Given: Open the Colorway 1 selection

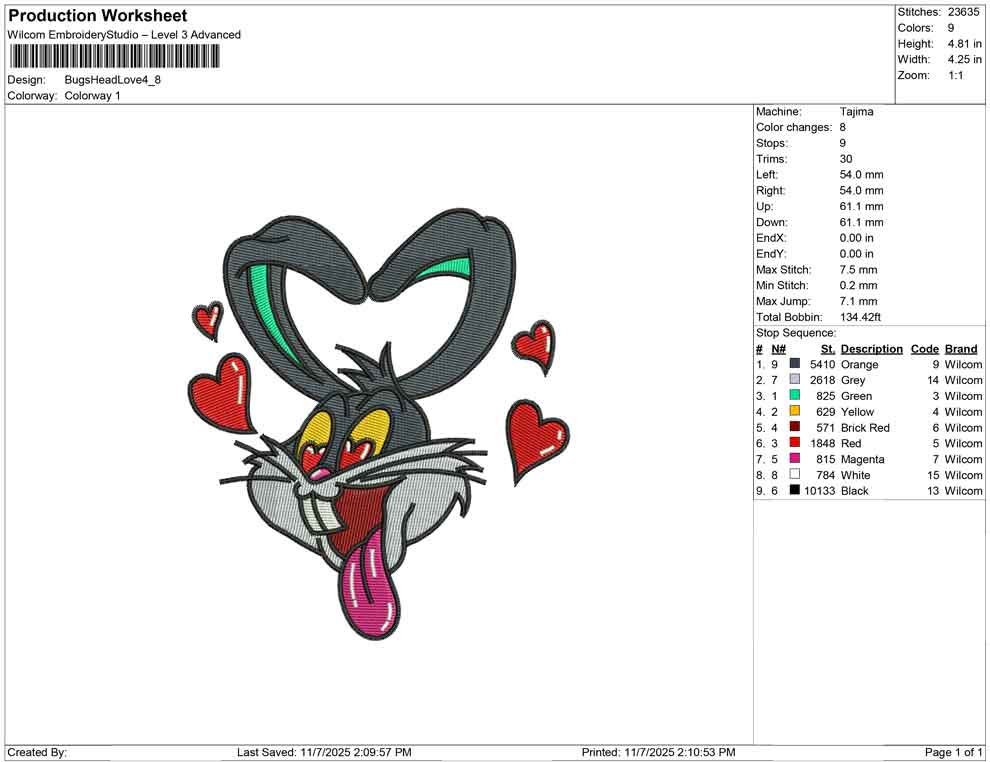Looking at the screenshot, I should point(92,97).
